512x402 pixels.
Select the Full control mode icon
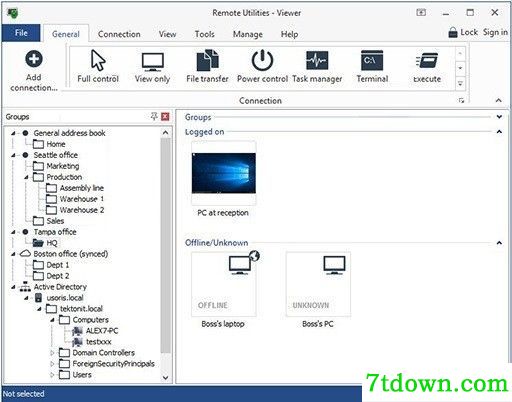tap(98, 60)
